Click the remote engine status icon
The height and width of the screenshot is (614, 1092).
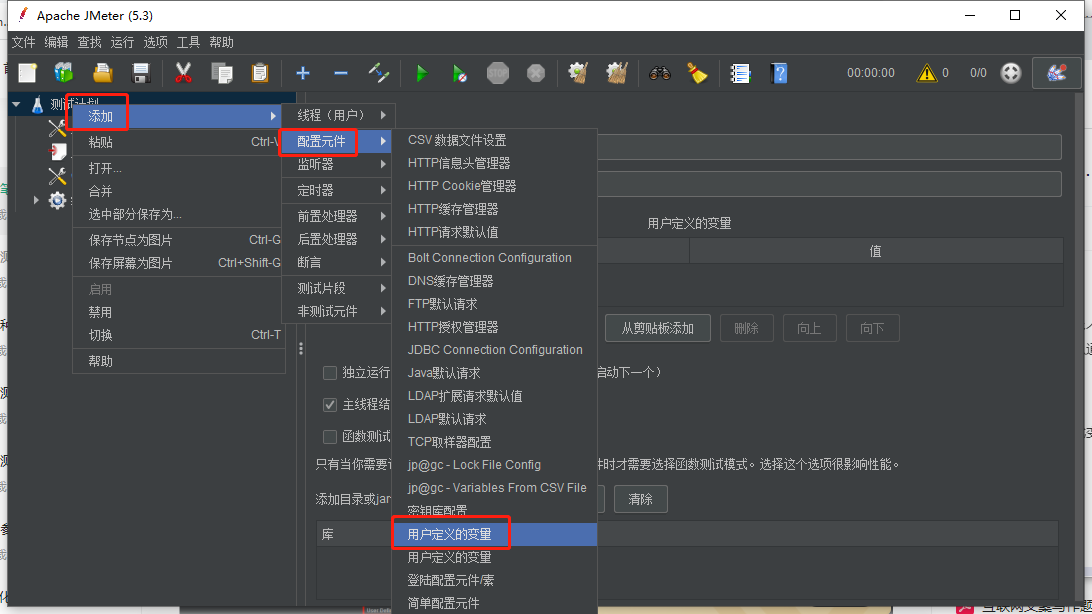(x=1011, y=72)
